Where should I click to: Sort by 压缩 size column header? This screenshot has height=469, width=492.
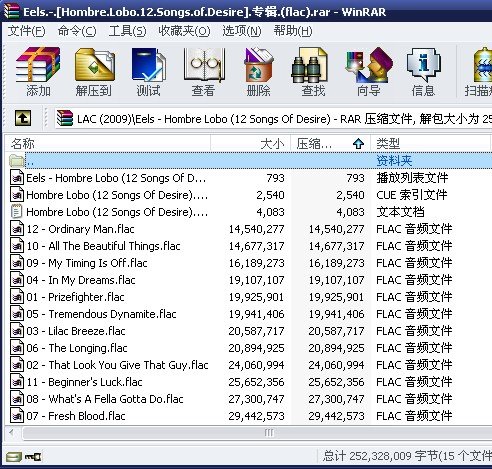(331, 144)
